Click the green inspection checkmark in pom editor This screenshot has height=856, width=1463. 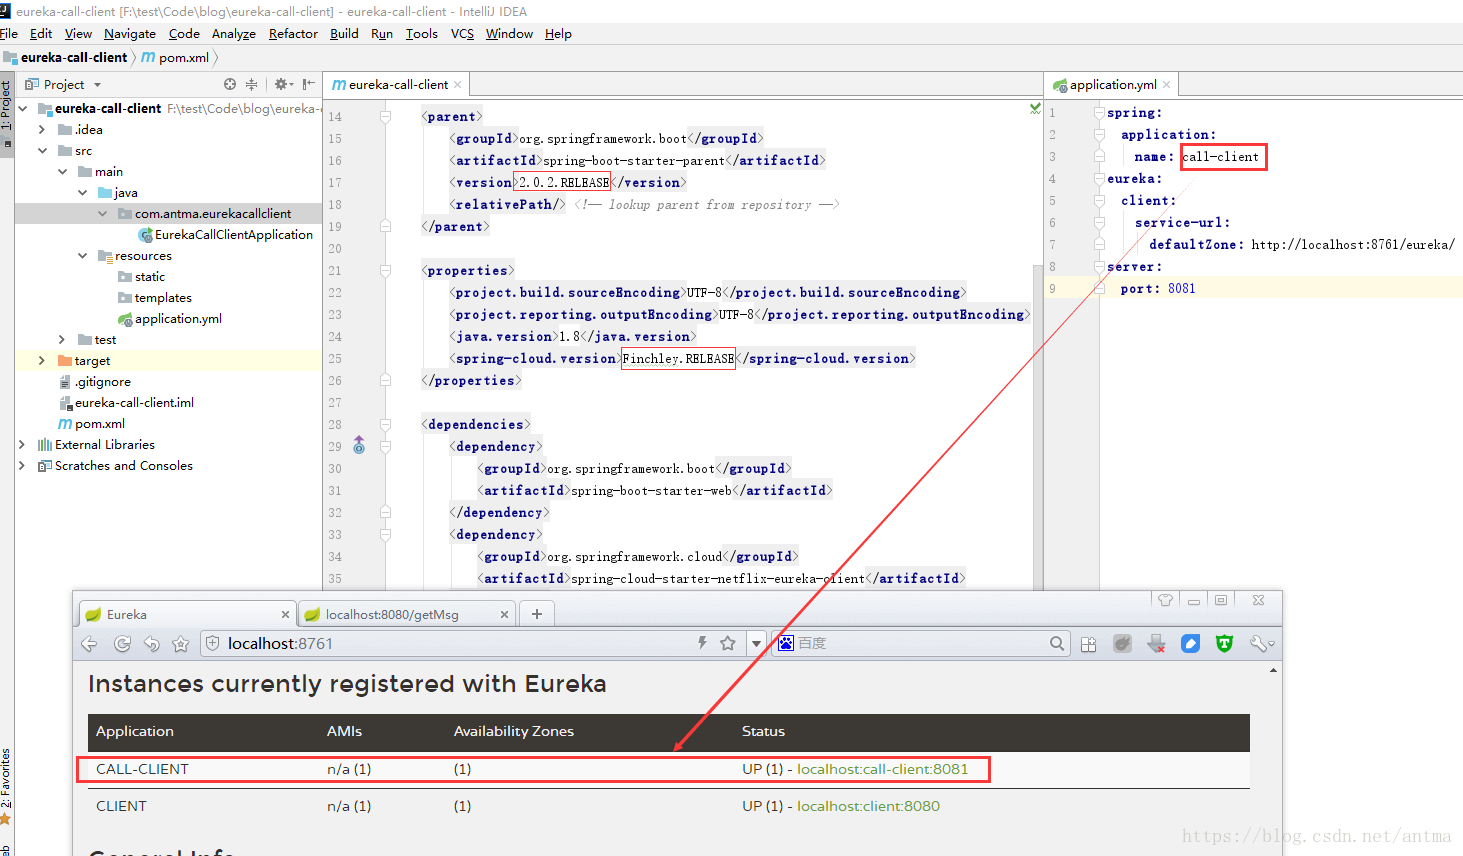click(x=1035, y=108)
